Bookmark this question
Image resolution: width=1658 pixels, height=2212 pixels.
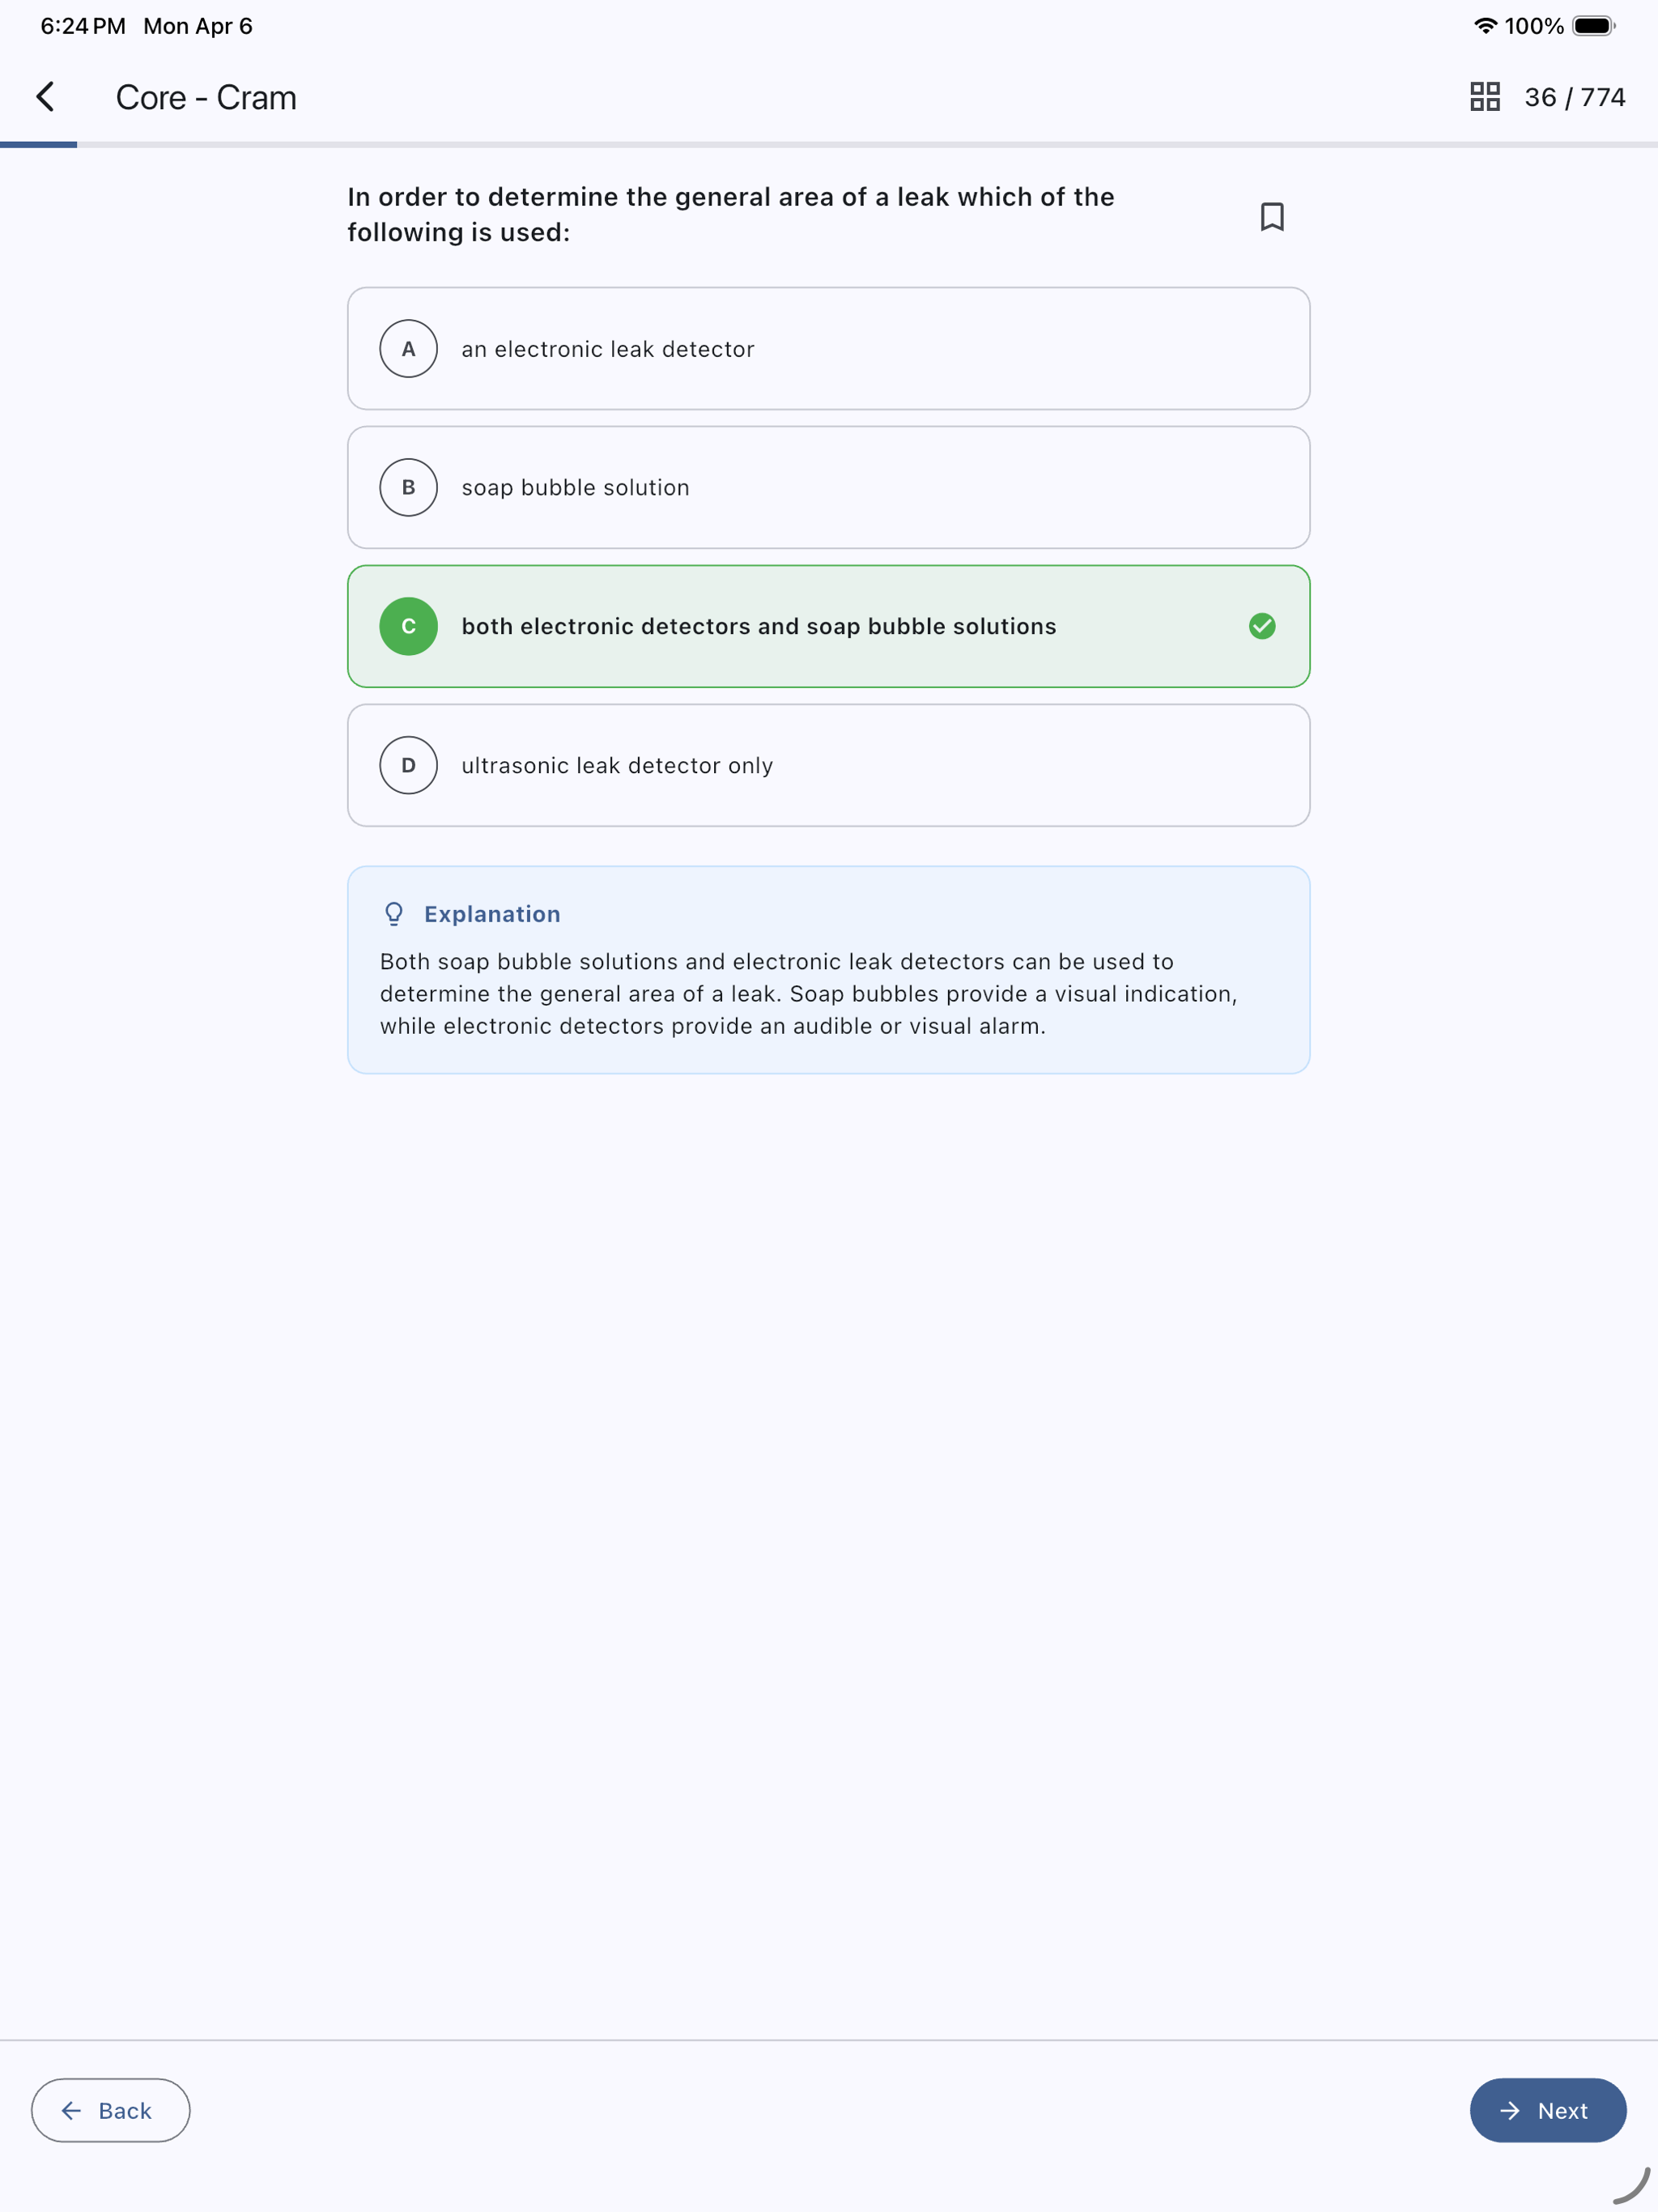click(x=1272, y=216)
